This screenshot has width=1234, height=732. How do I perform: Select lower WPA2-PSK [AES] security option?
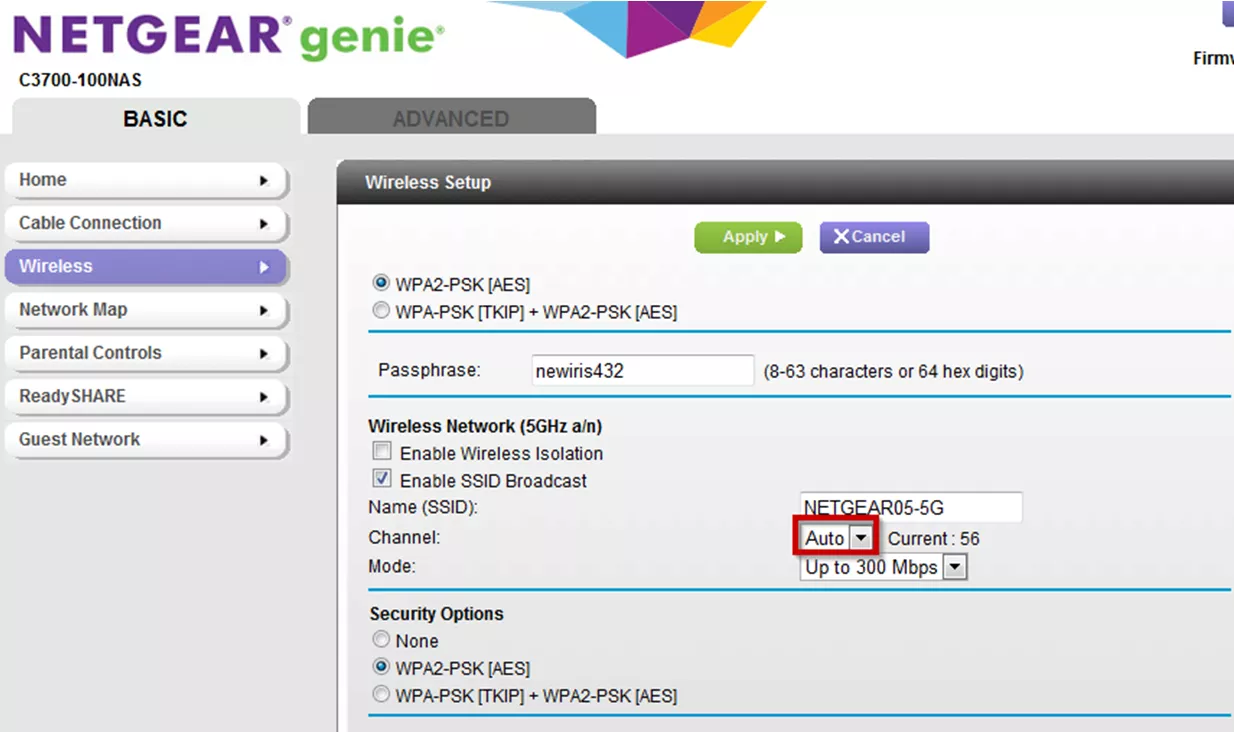[381, 667]
